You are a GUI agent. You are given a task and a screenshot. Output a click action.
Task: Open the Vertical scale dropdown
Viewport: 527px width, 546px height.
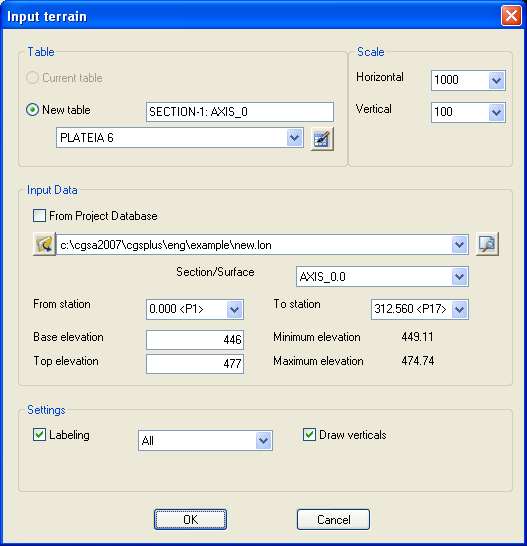coord(496,112)
